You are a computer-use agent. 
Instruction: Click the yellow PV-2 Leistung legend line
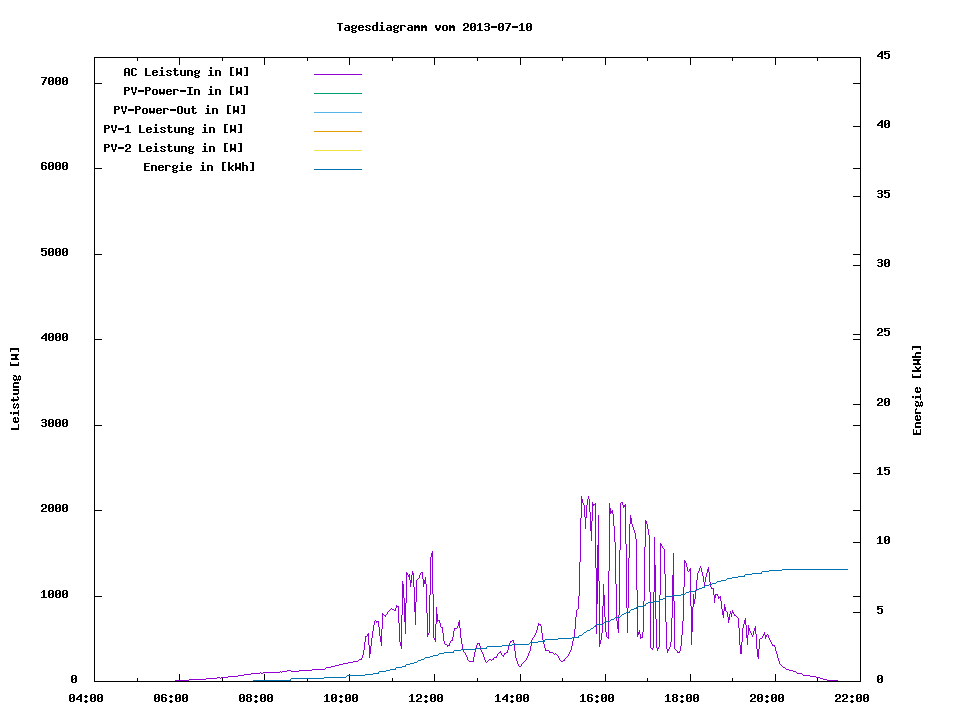click(x=337, y=150)
